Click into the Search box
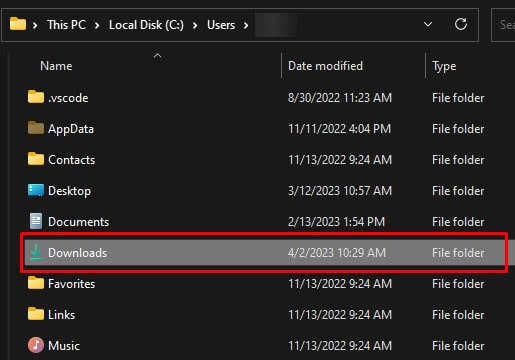Screen dimensions: 515x360 (x=503, y=25)
